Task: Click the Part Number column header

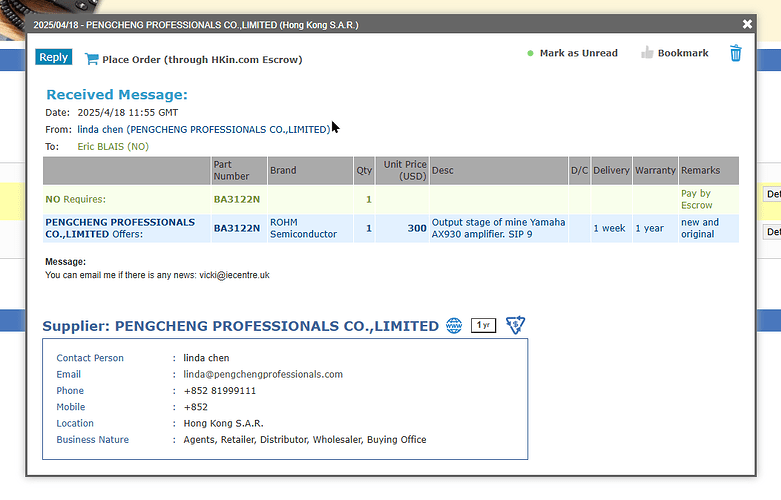Action: tap(239, 170)
